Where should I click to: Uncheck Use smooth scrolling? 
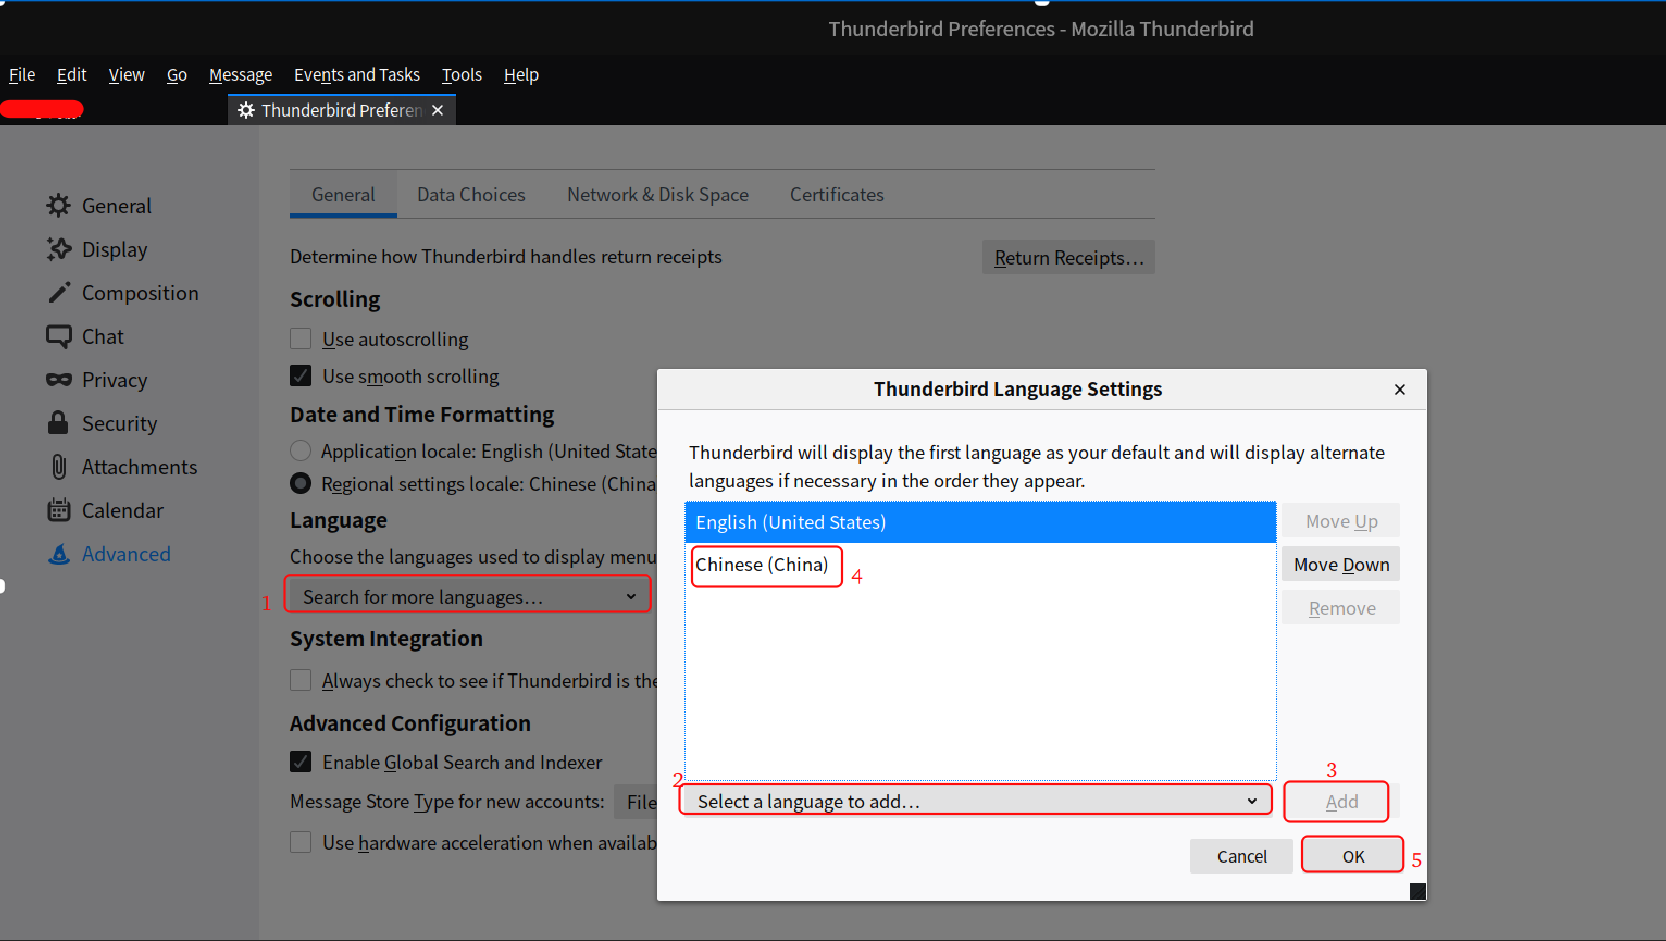[x=300, y=376]
